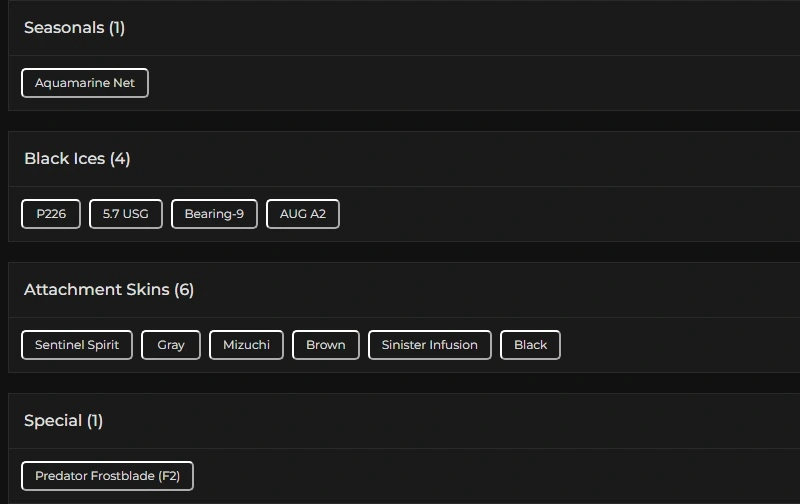The image size is (800, 504).
Task: Click the (1) count beside Special
Action: point(95,421)
